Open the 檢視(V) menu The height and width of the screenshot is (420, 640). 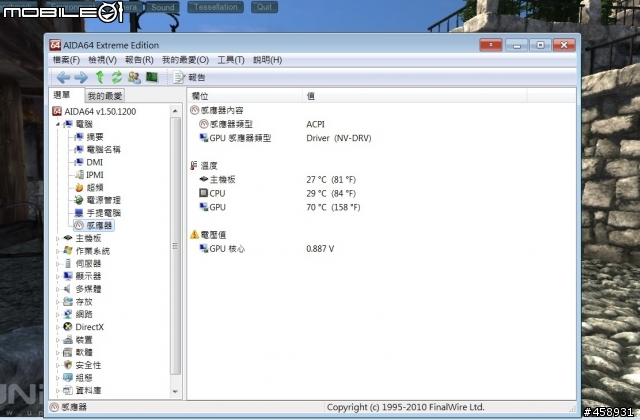(102, 60)
